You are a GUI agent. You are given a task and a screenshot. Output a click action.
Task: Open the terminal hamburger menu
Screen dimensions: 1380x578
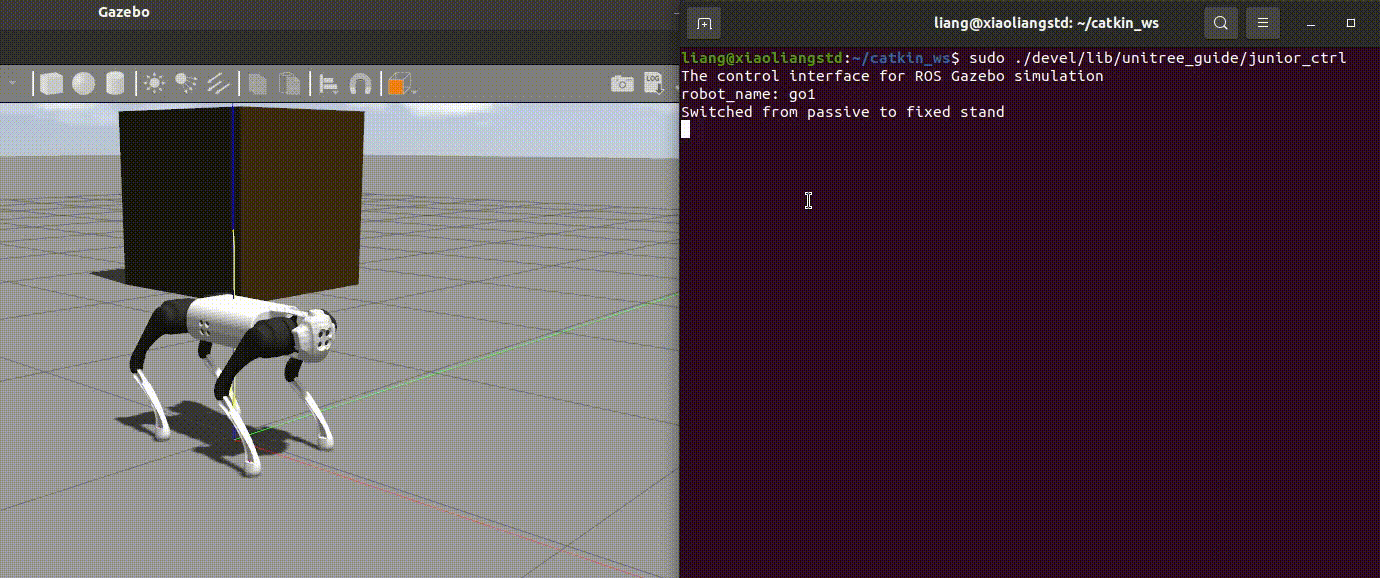coord(1263,23)
